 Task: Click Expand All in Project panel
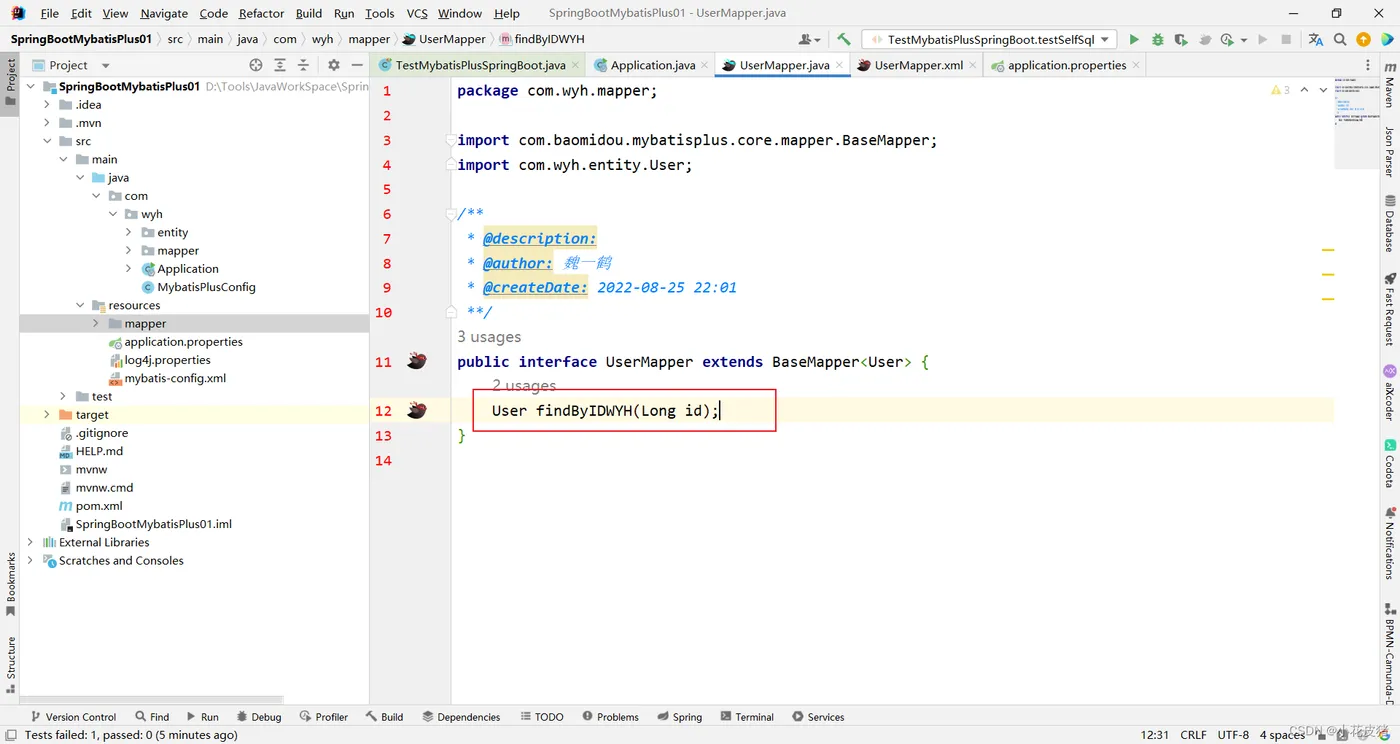click(x=280, y=65)
